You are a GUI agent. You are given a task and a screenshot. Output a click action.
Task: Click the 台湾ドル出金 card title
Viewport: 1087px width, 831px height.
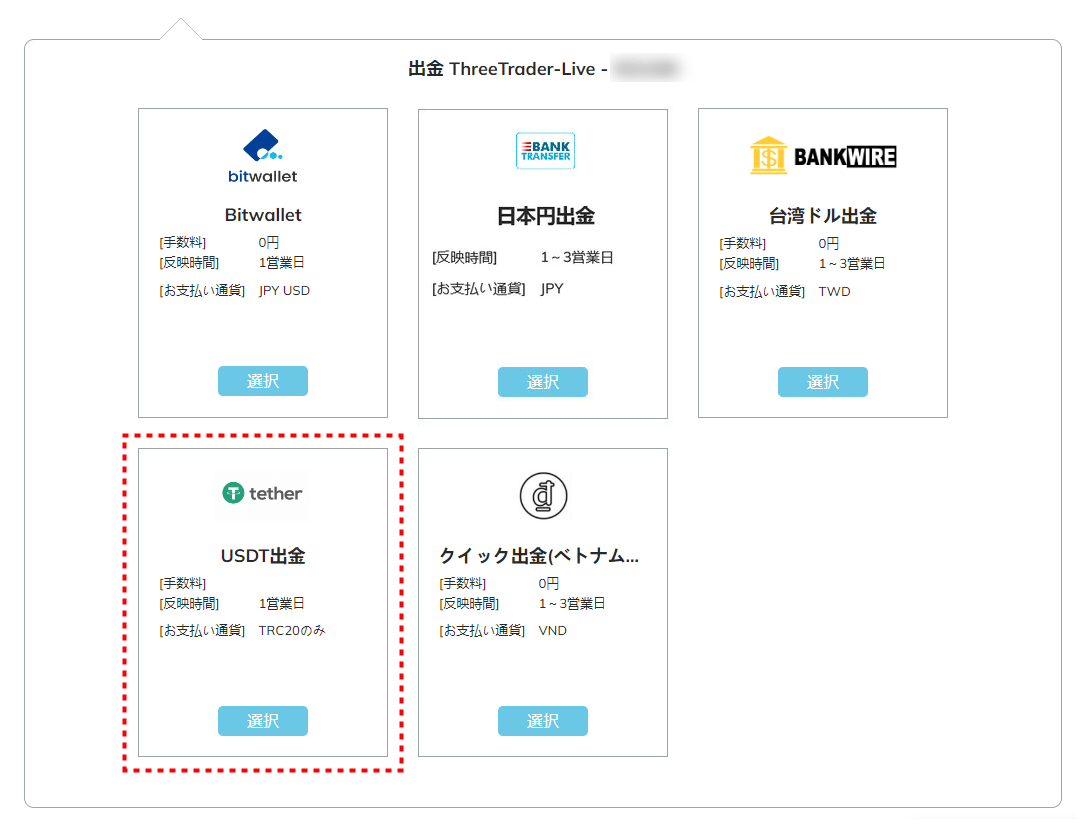(x=823, y=216)
